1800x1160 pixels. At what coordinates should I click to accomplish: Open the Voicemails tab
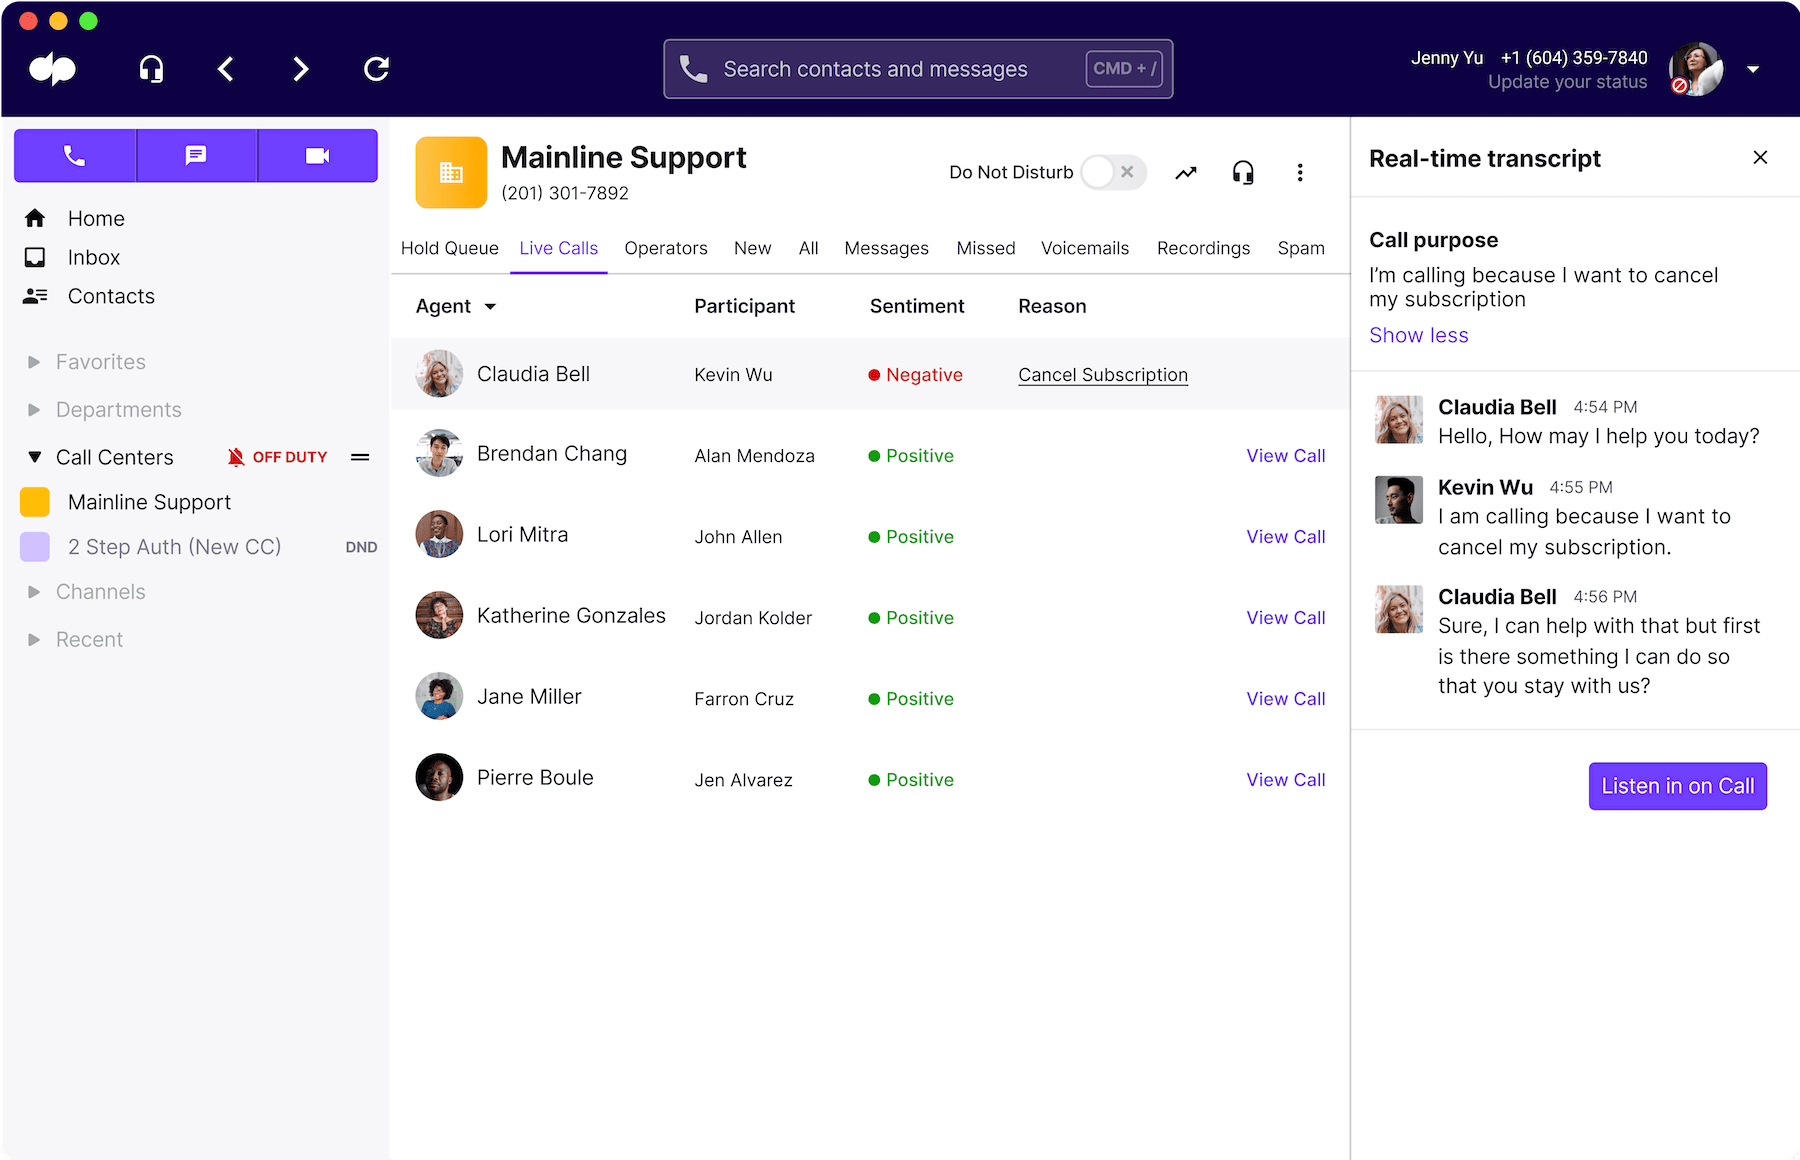[1085, 248]
